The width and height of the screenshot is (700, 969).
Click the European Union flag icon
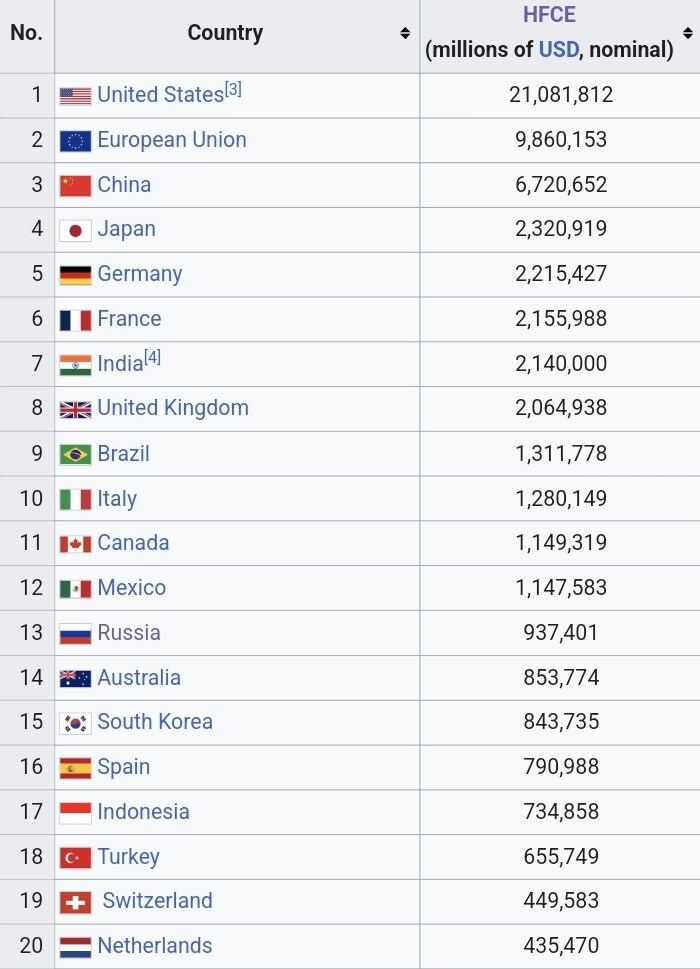(75, 141)
